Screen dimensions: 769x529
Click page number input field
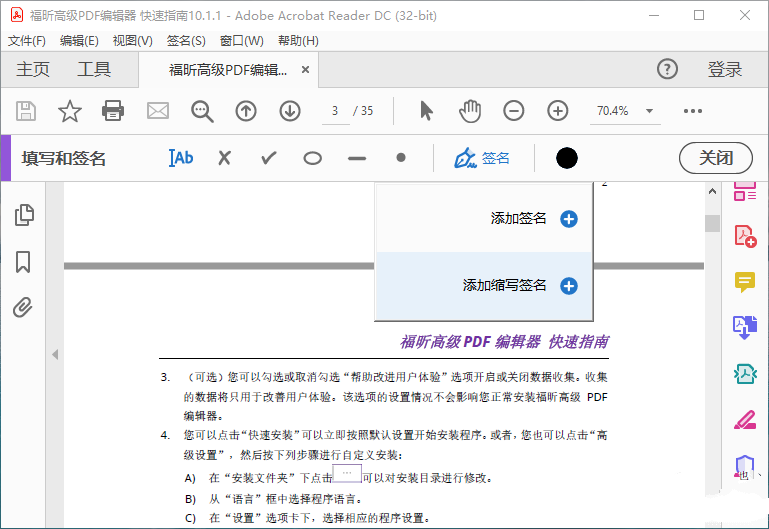coord(335,111)
